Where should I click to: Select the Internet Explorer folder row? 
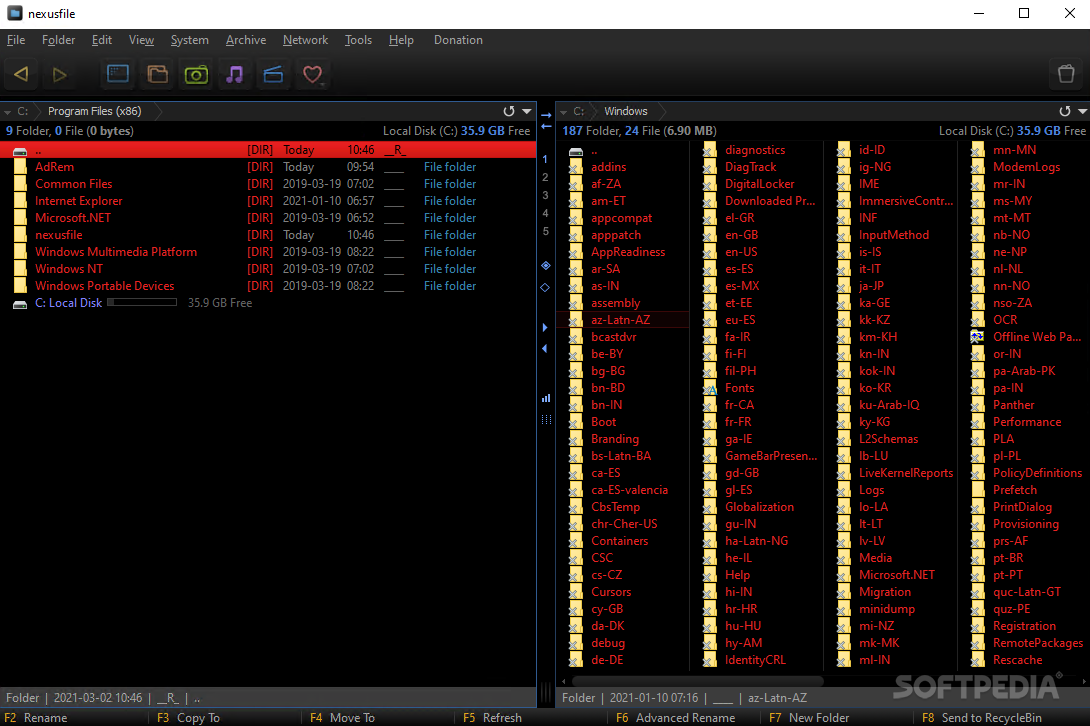tap(268, 201)
